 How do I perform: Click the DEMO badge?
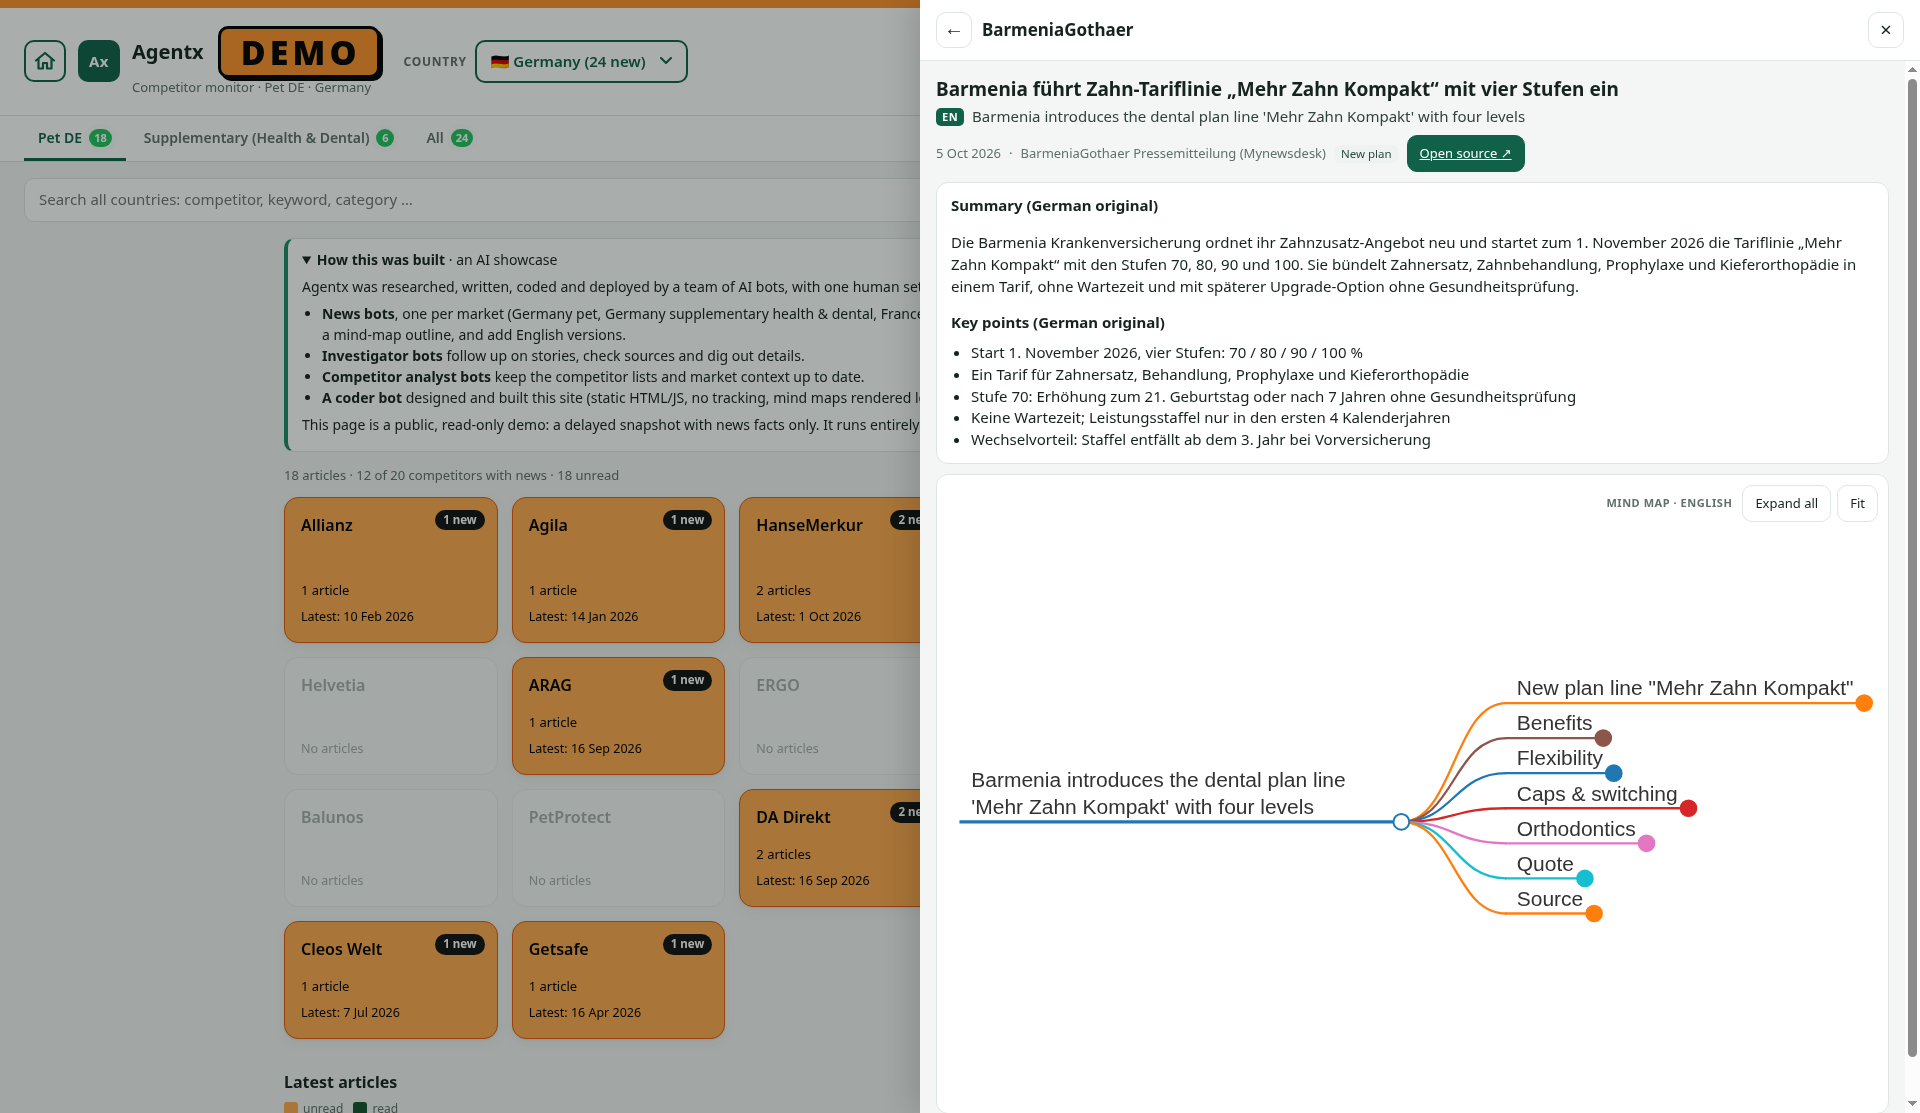click(300, 53)
